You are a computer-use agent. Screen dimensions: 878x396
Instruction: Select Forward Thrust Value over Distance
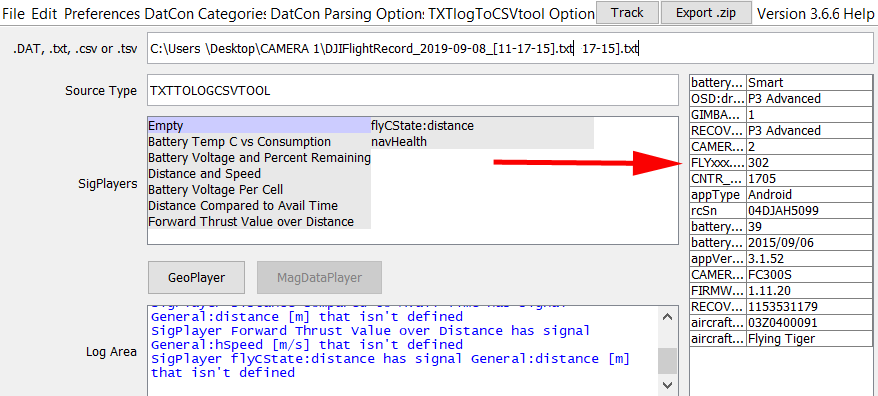259,221
